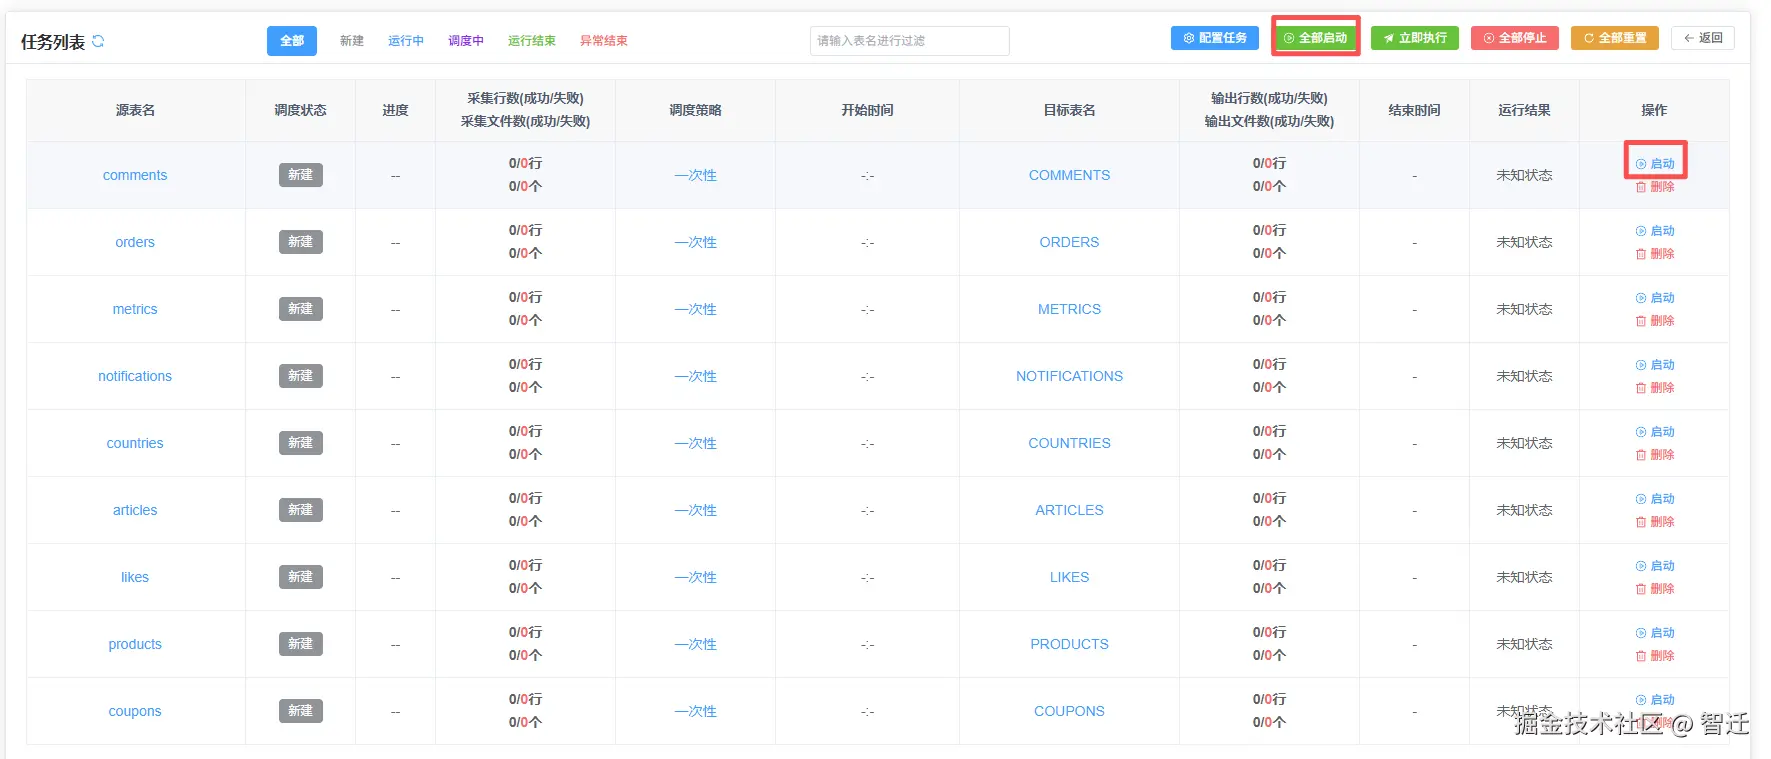Delete the products task

[1655, 656]
